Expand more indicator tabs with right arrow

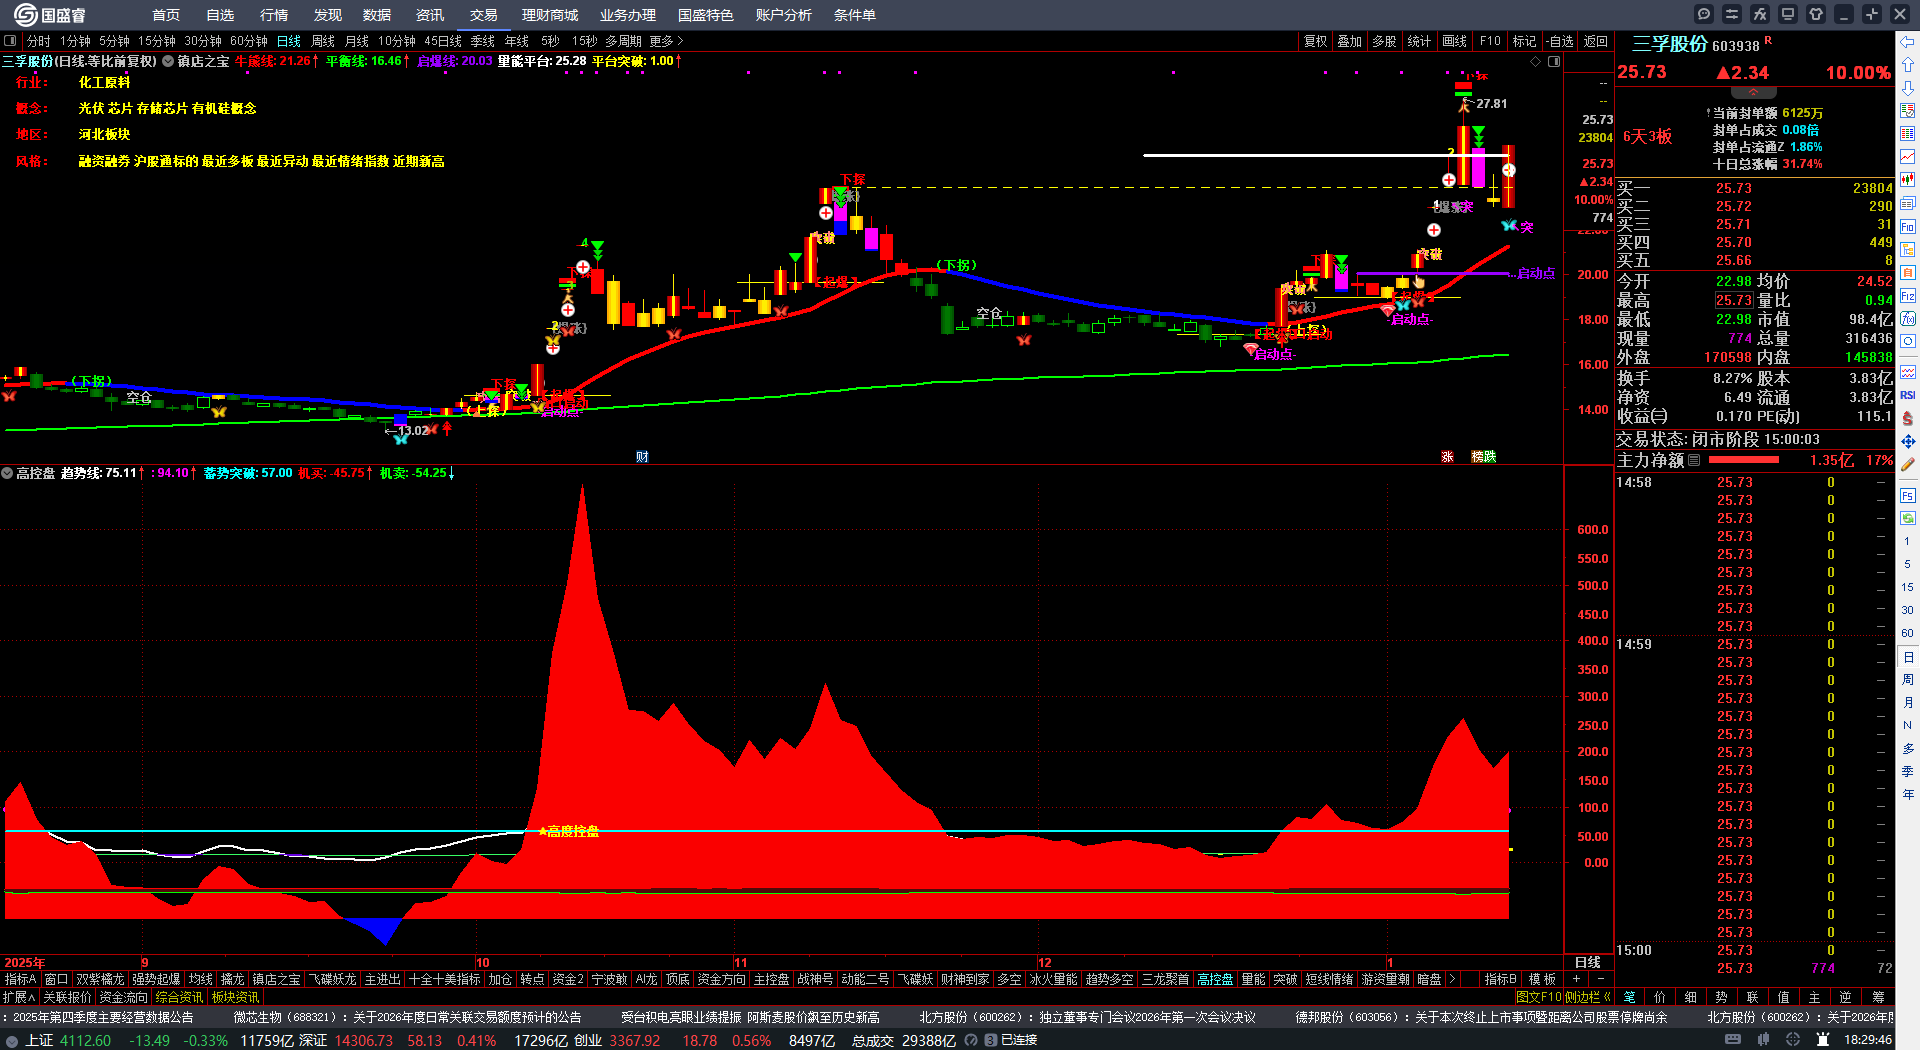pyautogui.click(x=1452, y=979)
